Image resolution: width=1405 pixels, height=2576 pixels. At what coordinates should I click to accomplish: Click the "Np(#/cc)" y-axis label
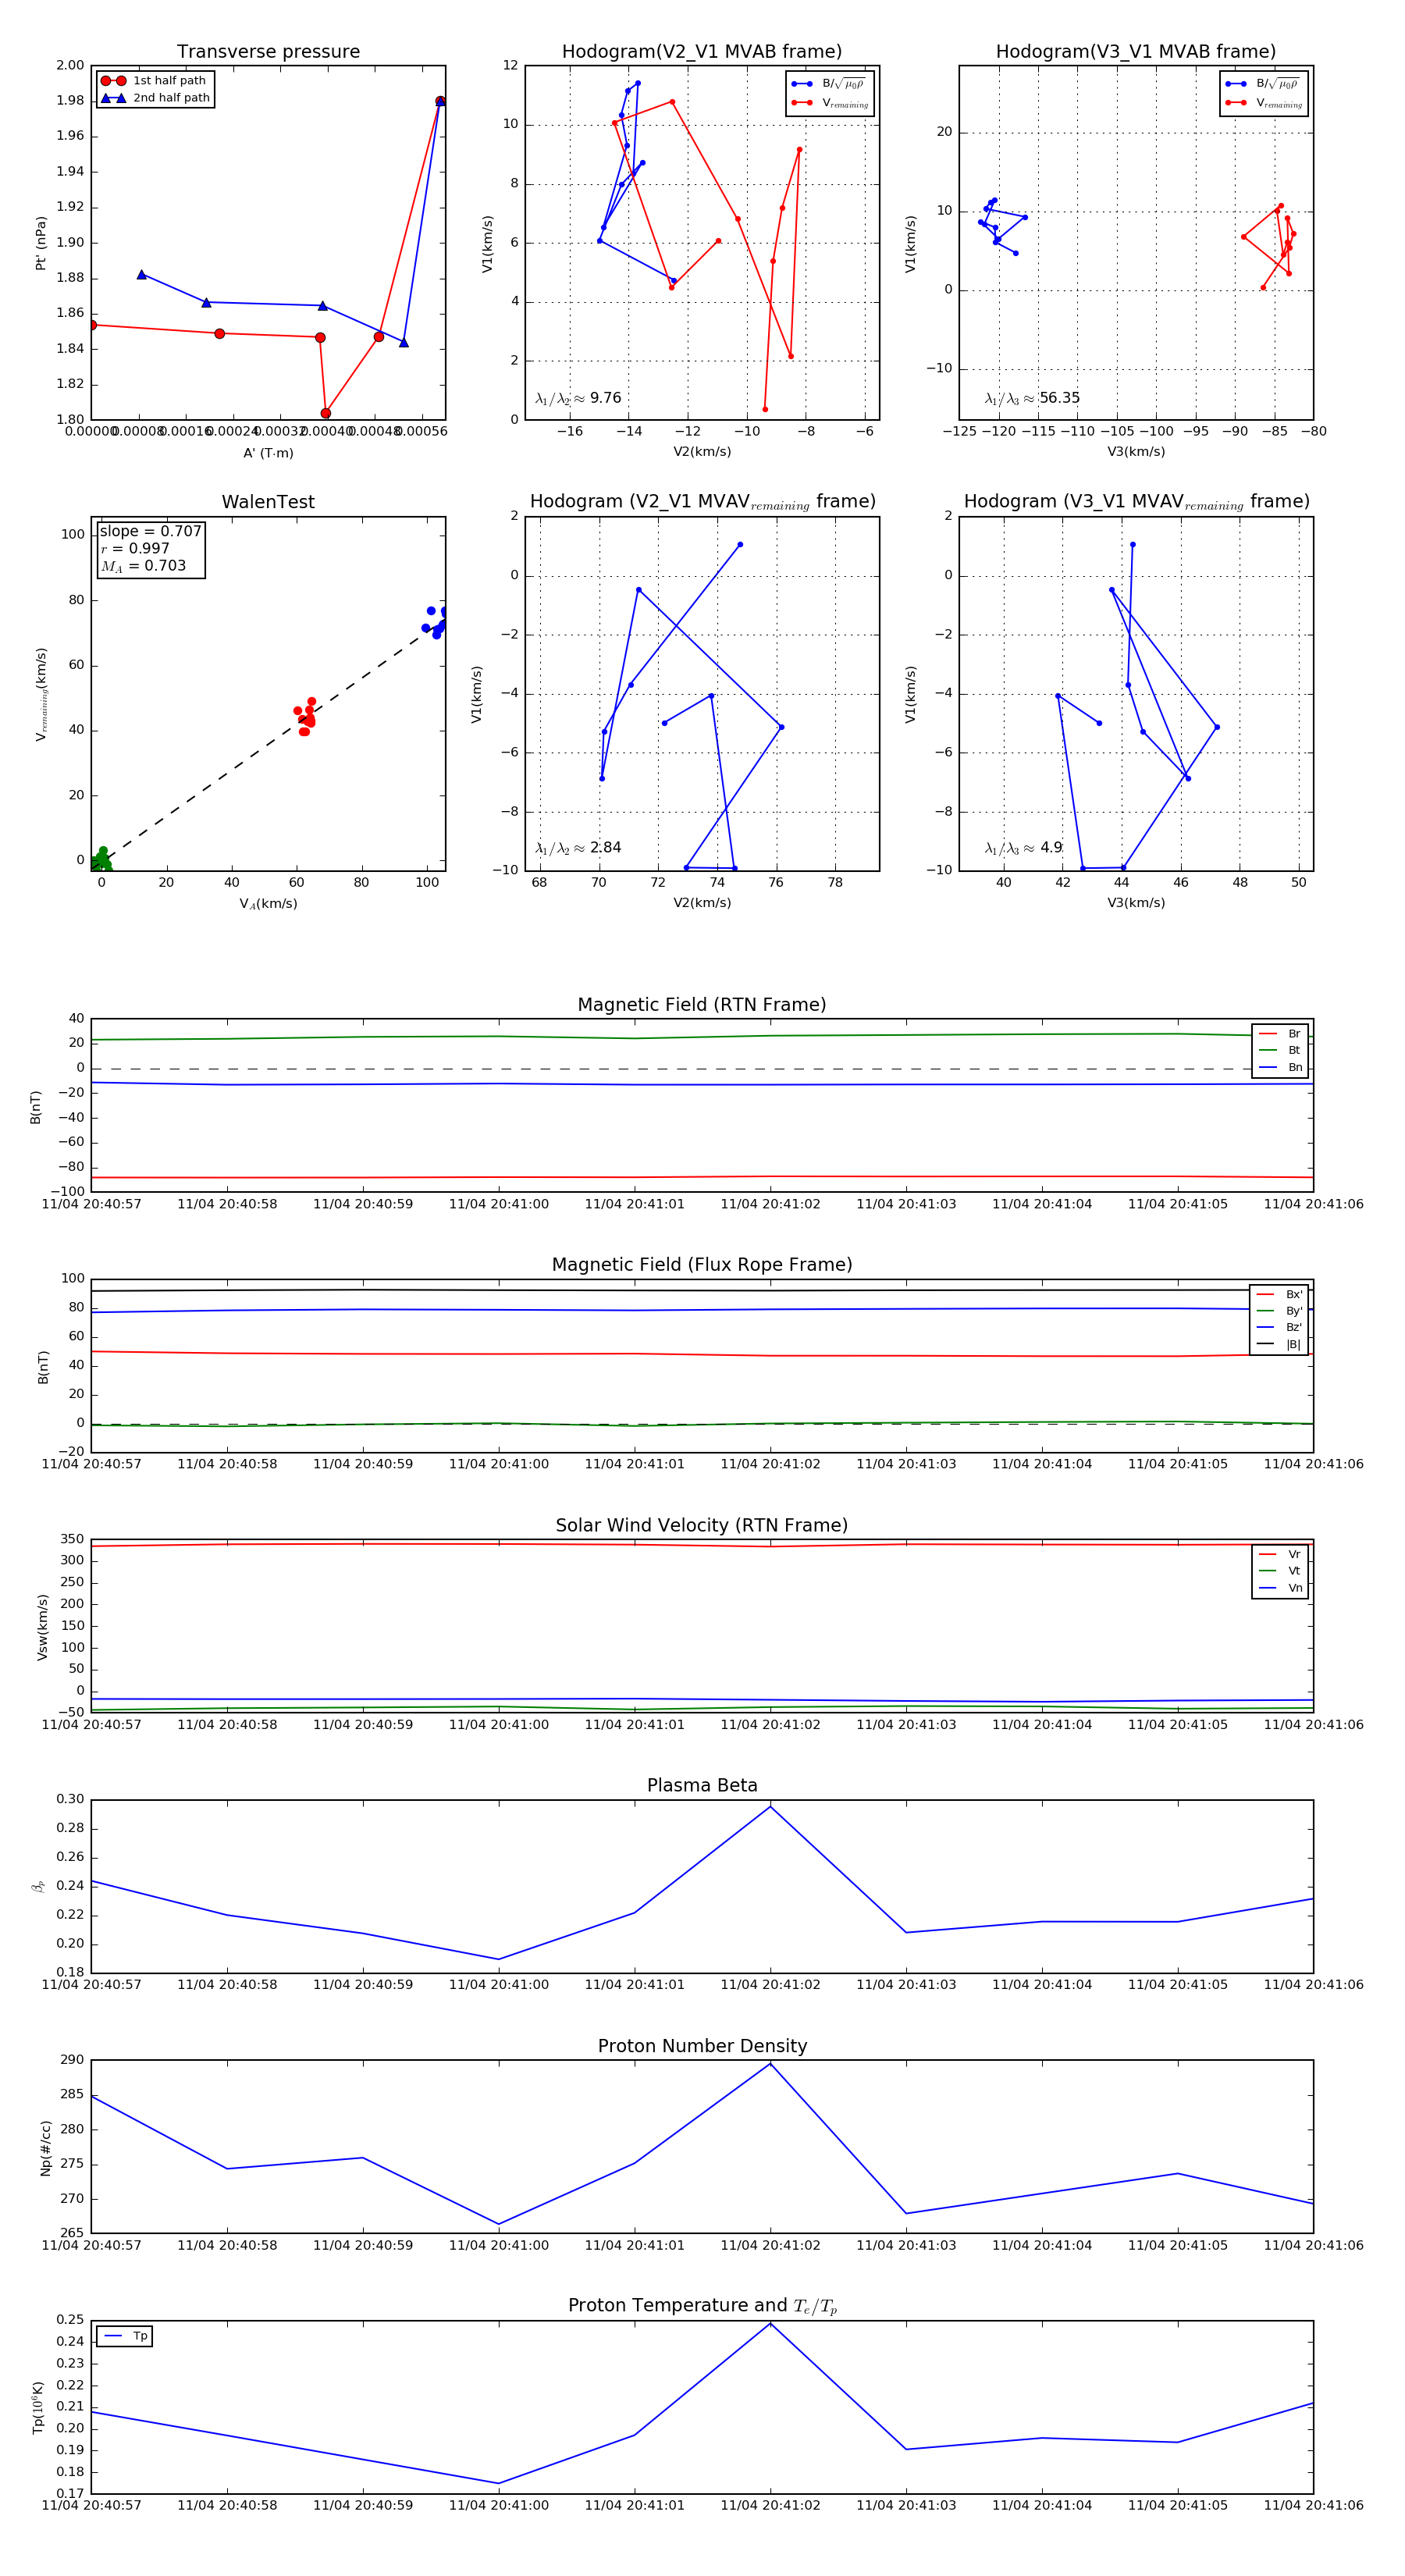pos(45,2148)
